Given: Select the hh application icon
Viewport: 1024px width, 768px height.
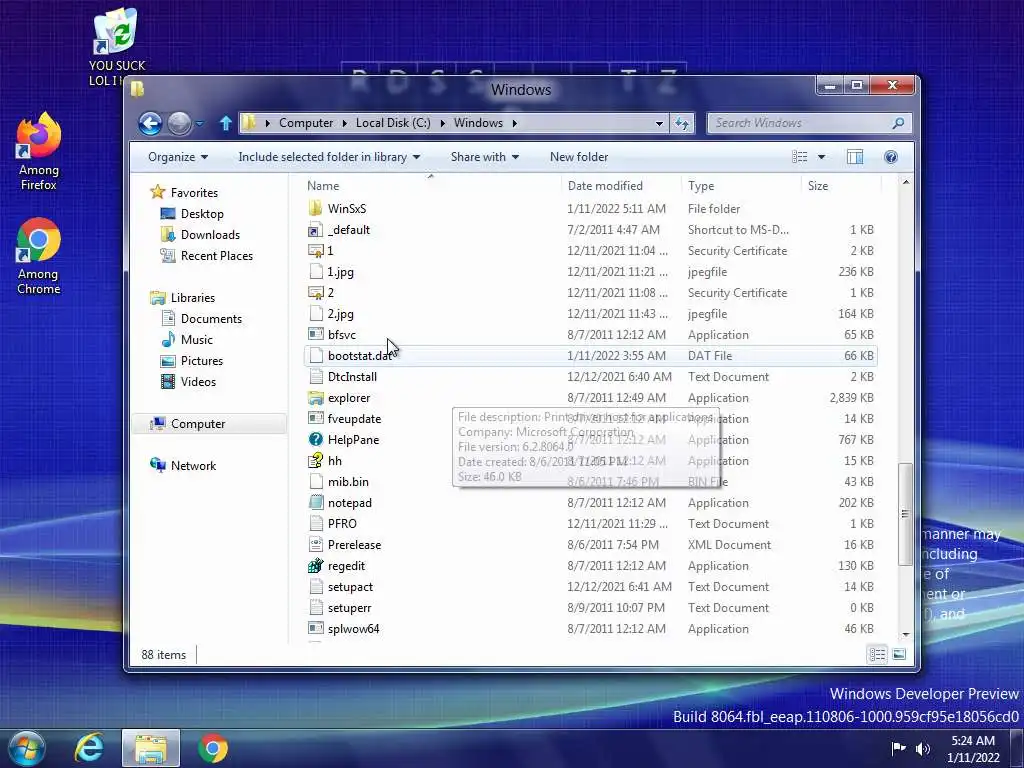Looking at the screenshot, I should [315, 460].
